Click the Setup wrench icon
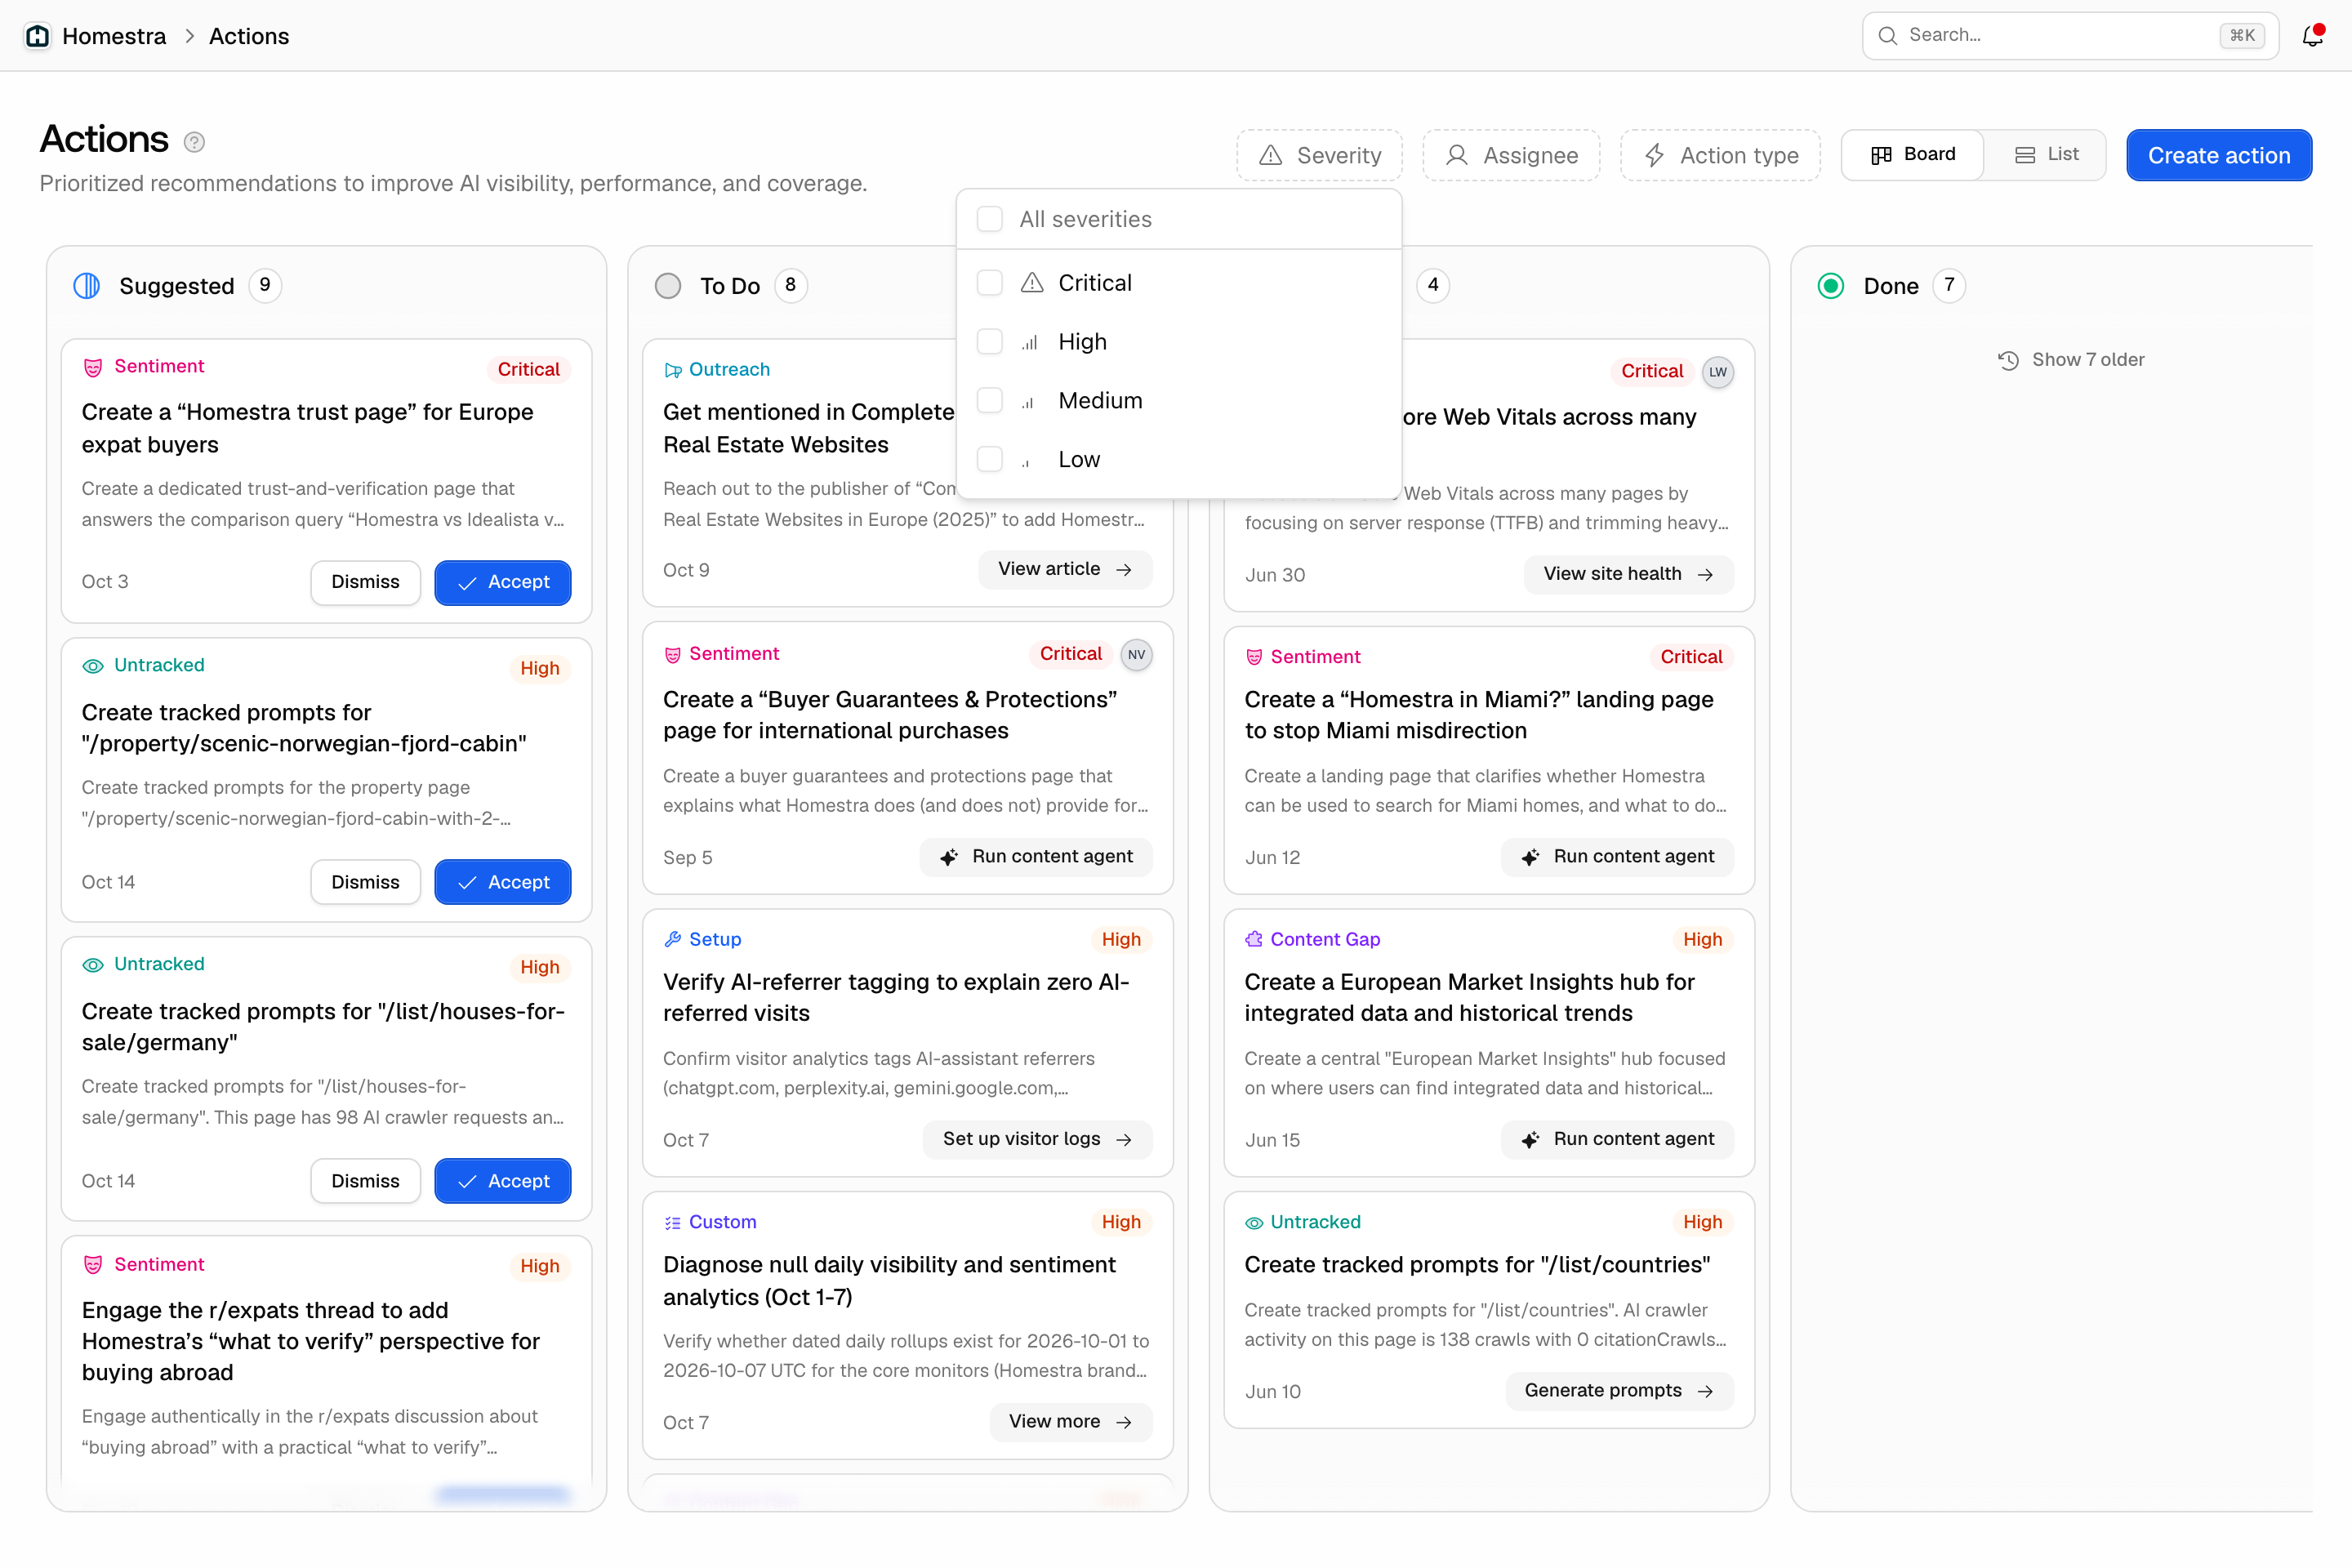 point(673,939)
